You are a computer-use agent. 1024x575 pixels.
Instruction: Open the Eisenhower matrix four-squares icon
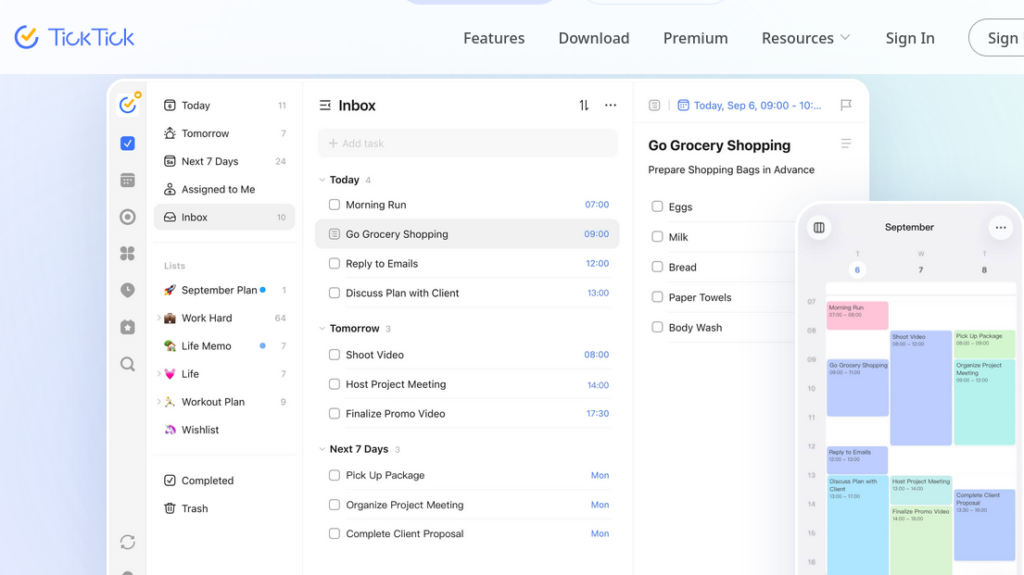pyautogui.click(x=127, y=254)
